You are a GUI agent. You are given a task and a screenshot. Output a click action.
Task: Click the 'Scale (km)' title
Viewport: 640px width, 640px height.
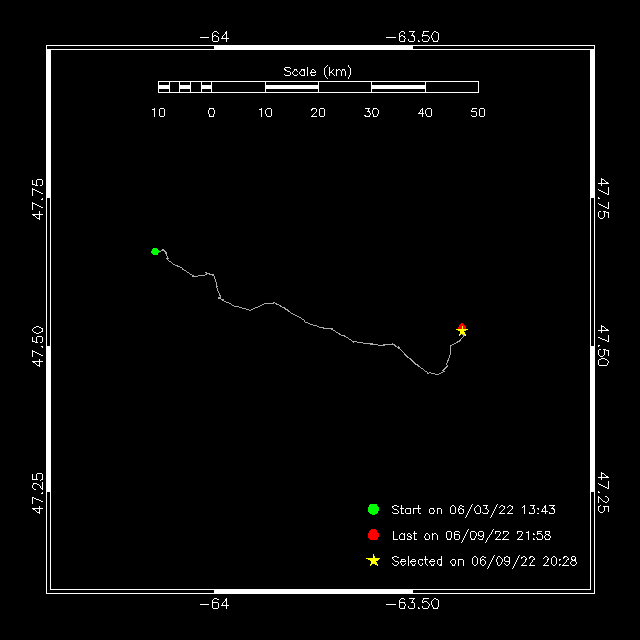pyautogui.click(x=317, y=71)
